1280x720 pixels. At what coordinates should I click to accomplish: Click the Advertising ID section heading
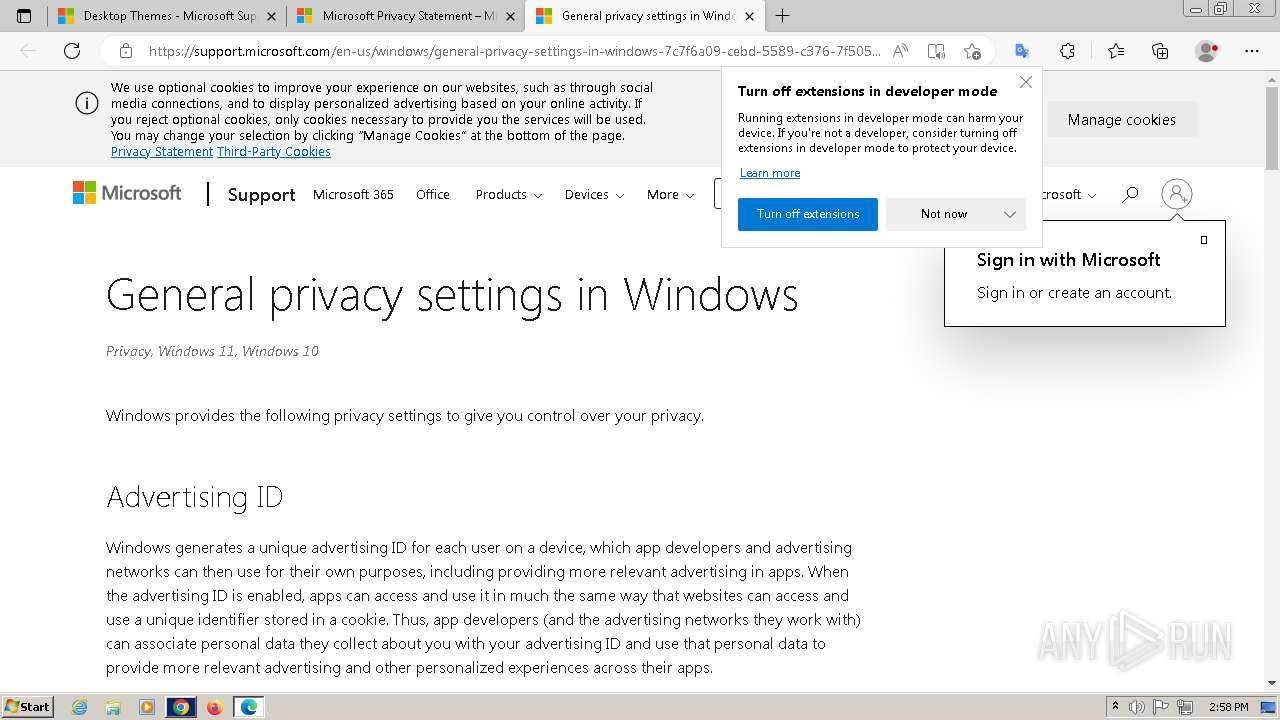[195, 497]
